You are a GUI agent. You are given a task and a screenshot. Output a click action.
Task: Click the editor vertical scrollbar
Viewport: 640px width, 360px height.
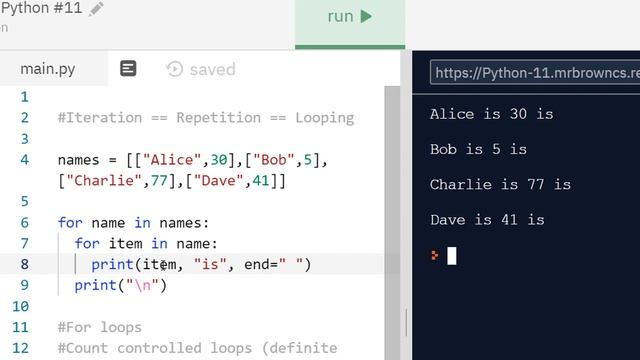(392, 222)
